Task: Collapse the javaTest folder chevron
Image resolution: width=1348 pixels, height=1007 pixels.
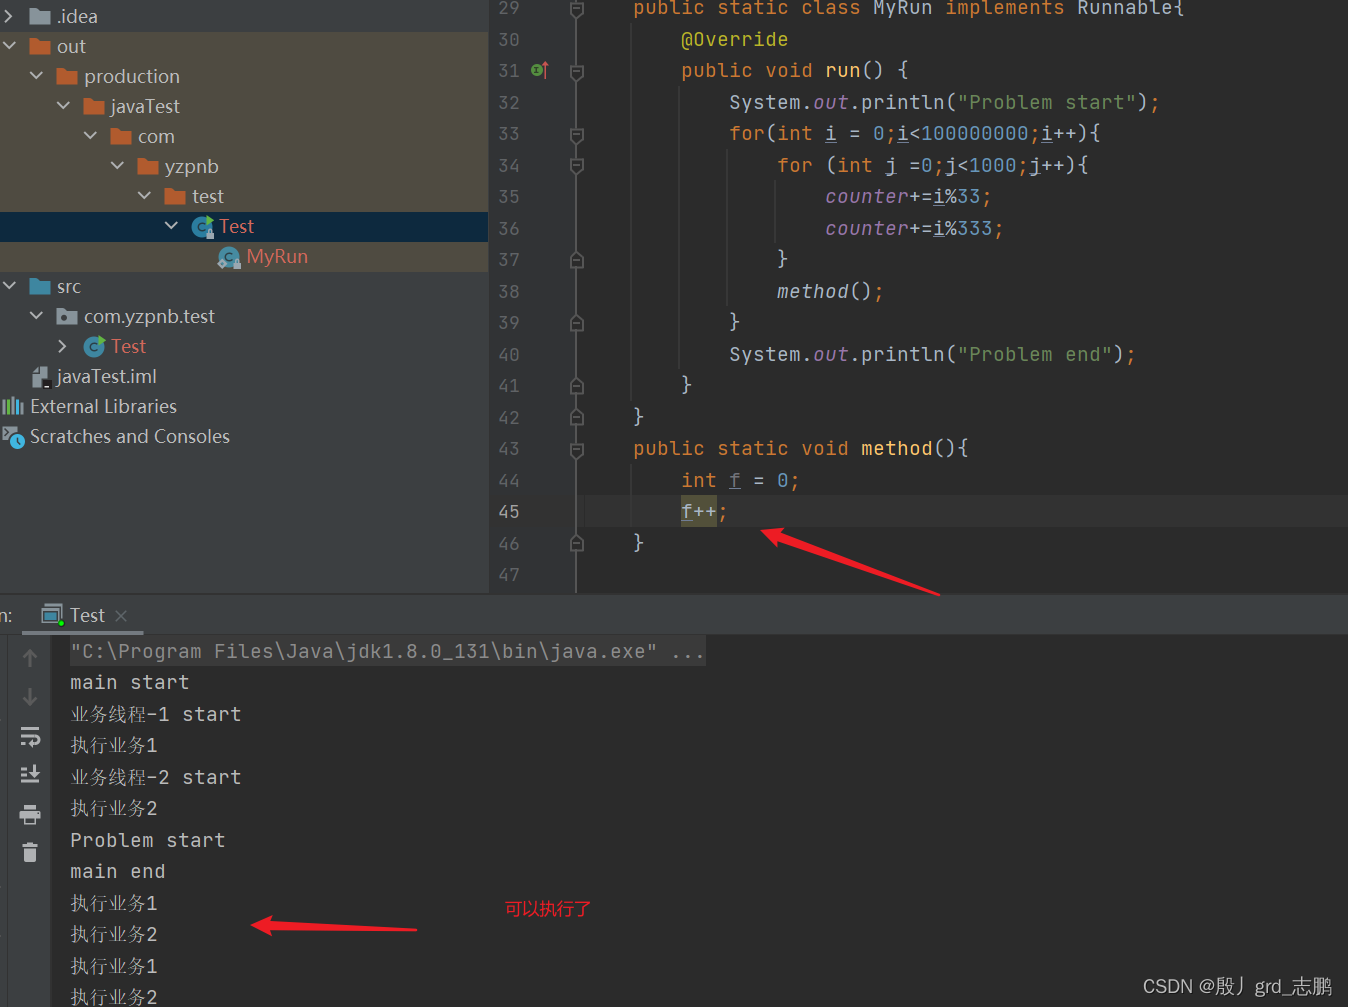Action: point(64,106)
